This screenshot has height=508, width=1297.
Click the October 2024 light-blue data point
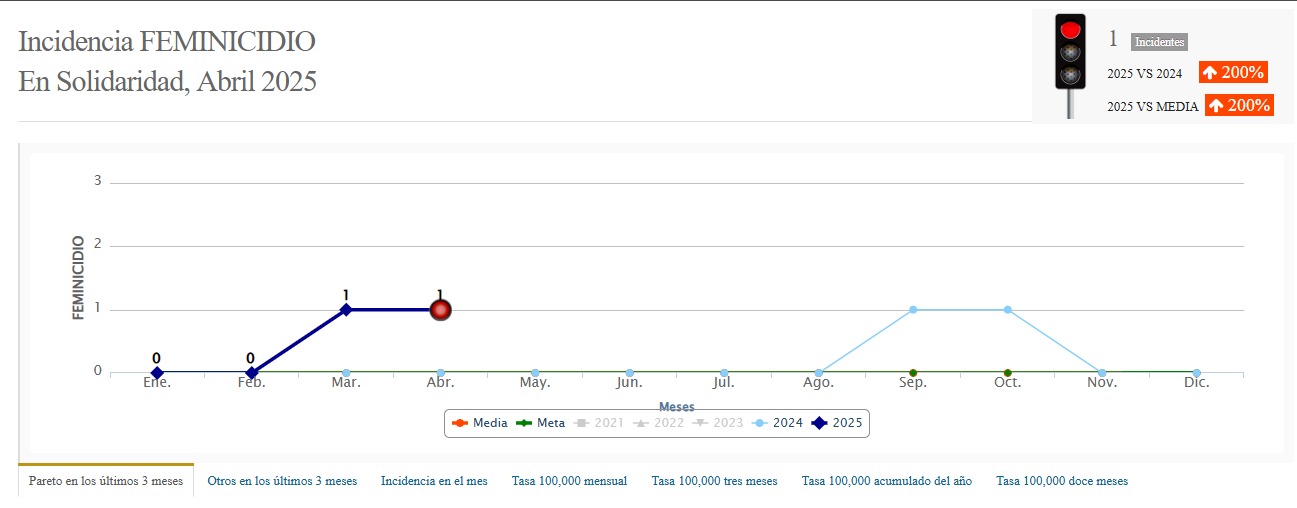(1007, 310)
